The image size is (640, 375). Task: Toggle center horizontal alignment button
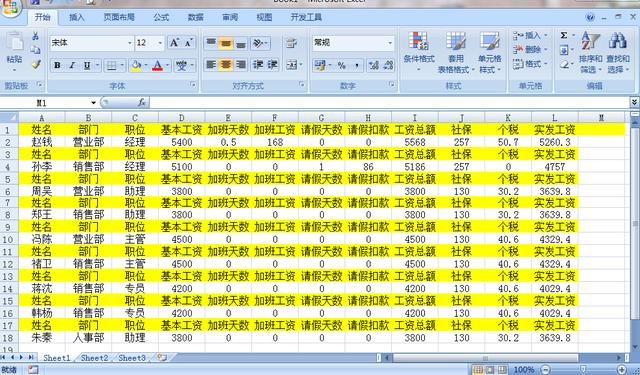click(x=226, y=65)
